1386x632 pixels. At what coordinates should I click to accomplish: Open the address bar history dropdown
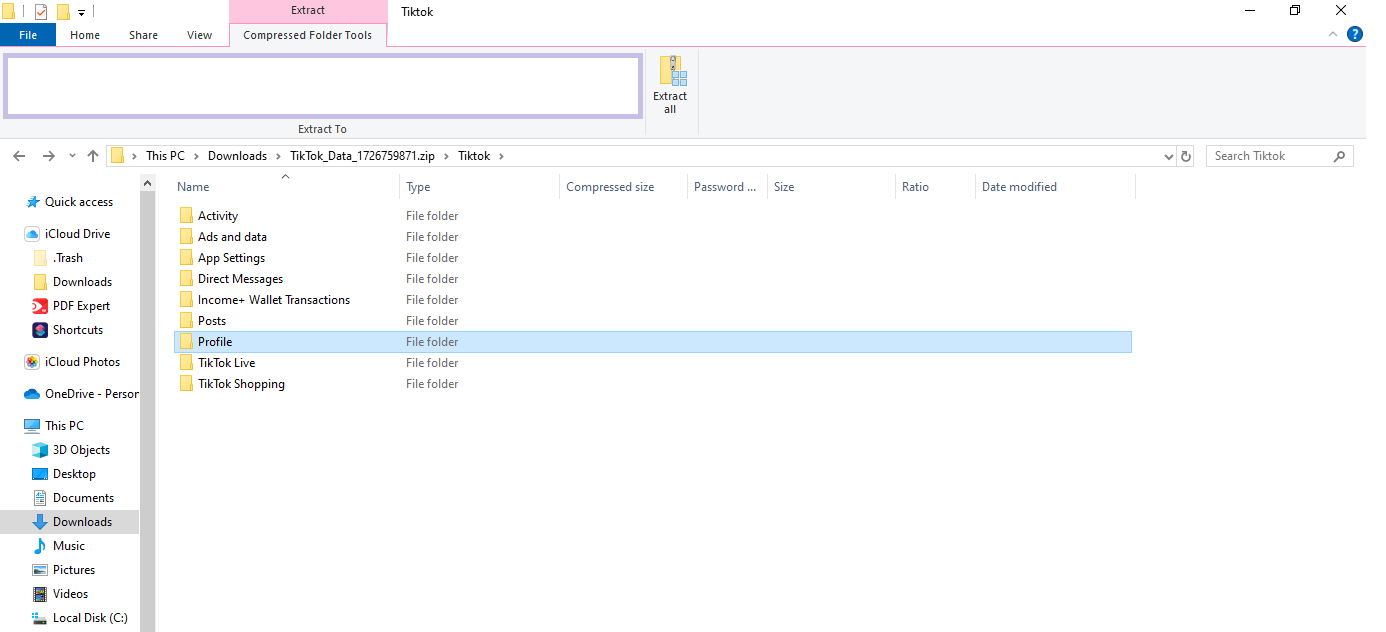tap(1169, 156)
